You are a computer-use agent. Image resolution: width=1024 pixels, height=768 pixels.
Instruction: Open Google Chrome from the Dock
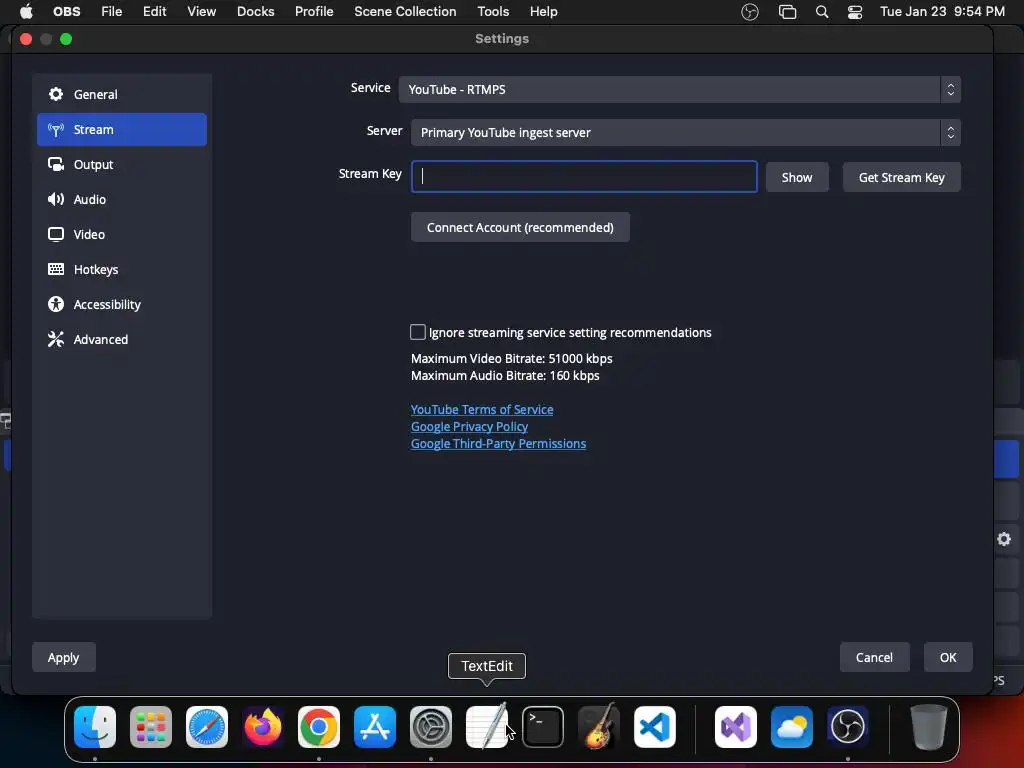click(x=319, y=726)
